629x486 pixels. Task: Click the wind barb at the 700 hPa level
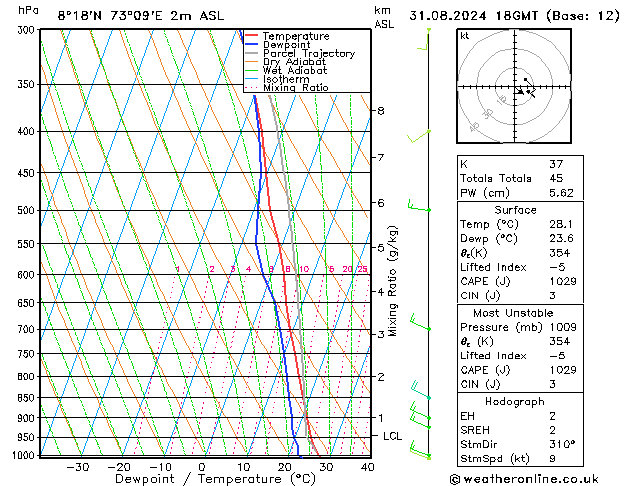click(420, 323)
